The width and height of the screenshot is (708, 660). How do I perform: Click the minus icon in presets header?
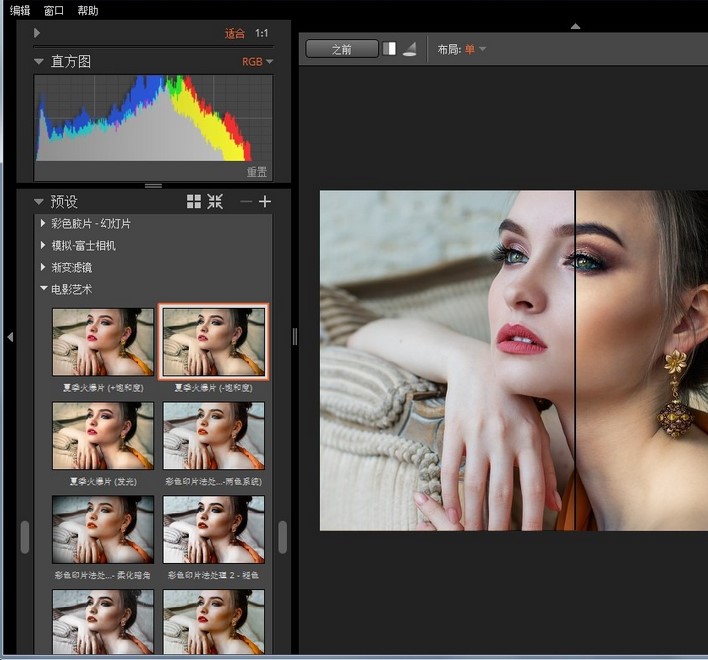point(246,202)
